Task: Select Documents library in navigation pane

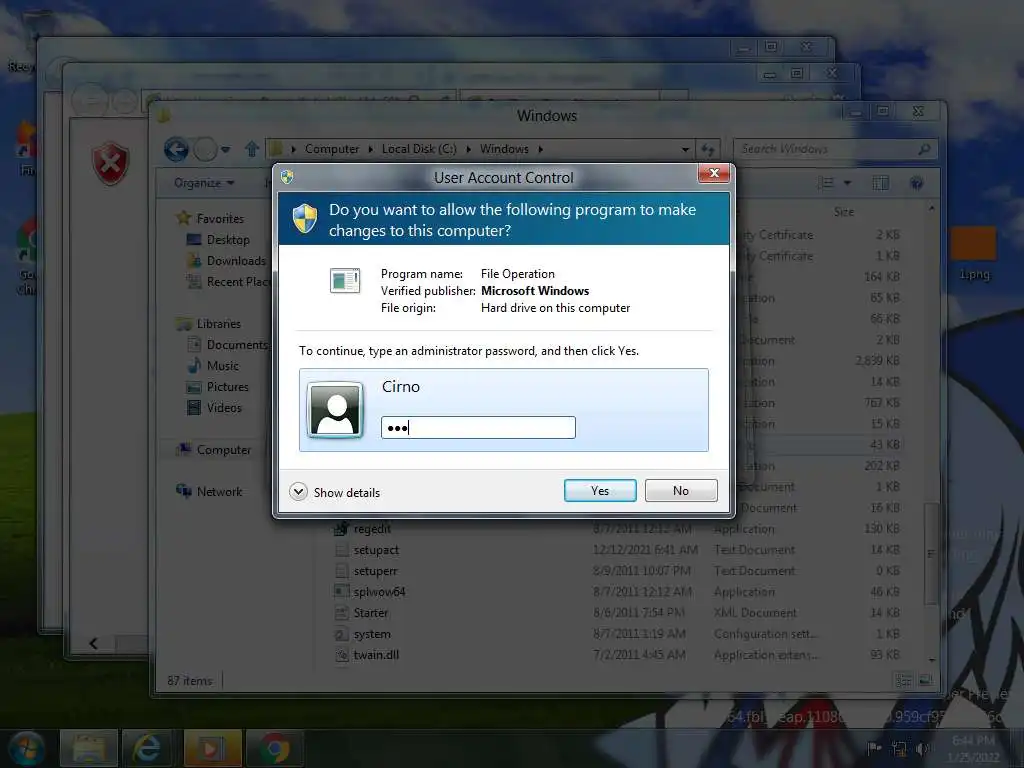Action: (x=236, y=345)
